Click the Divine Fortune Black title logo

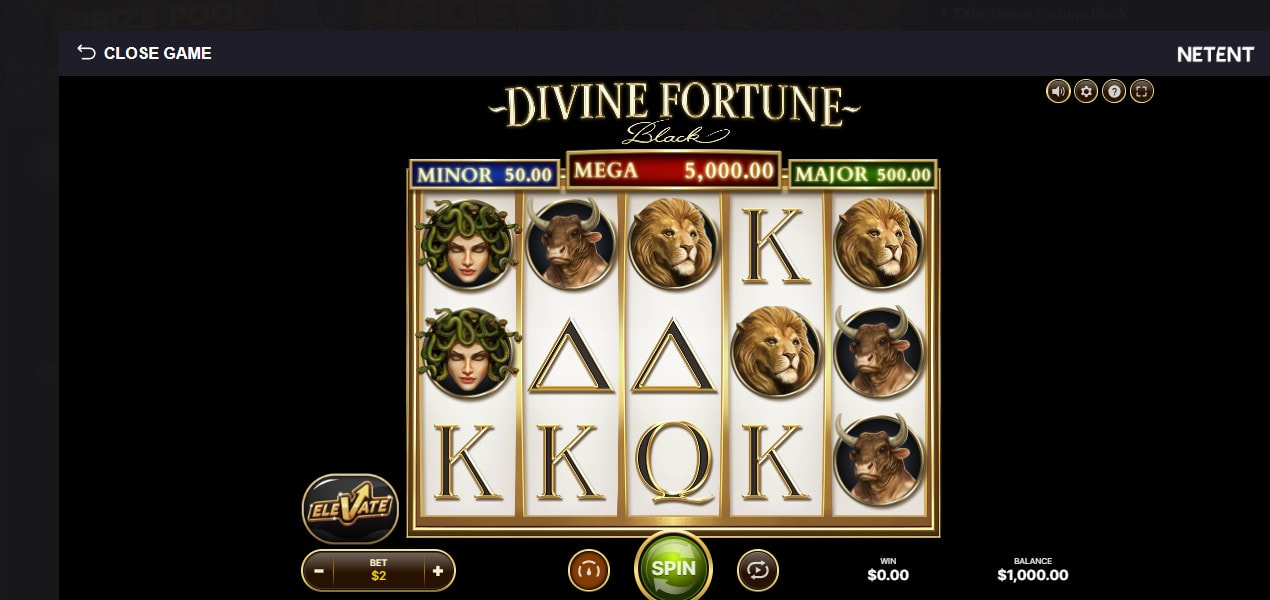(675, 112)
